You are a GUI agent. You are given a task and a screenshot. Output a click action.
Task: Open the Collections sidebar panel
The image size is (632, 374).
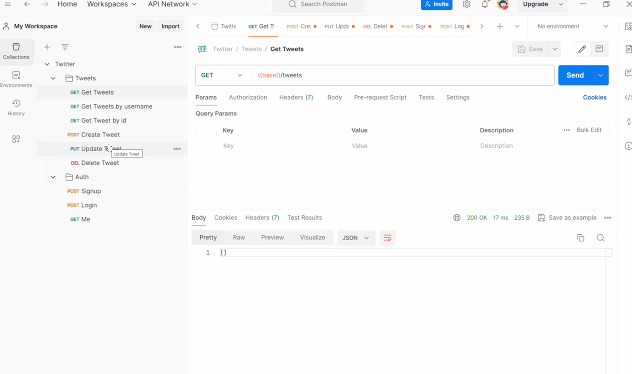click(16, 51)
